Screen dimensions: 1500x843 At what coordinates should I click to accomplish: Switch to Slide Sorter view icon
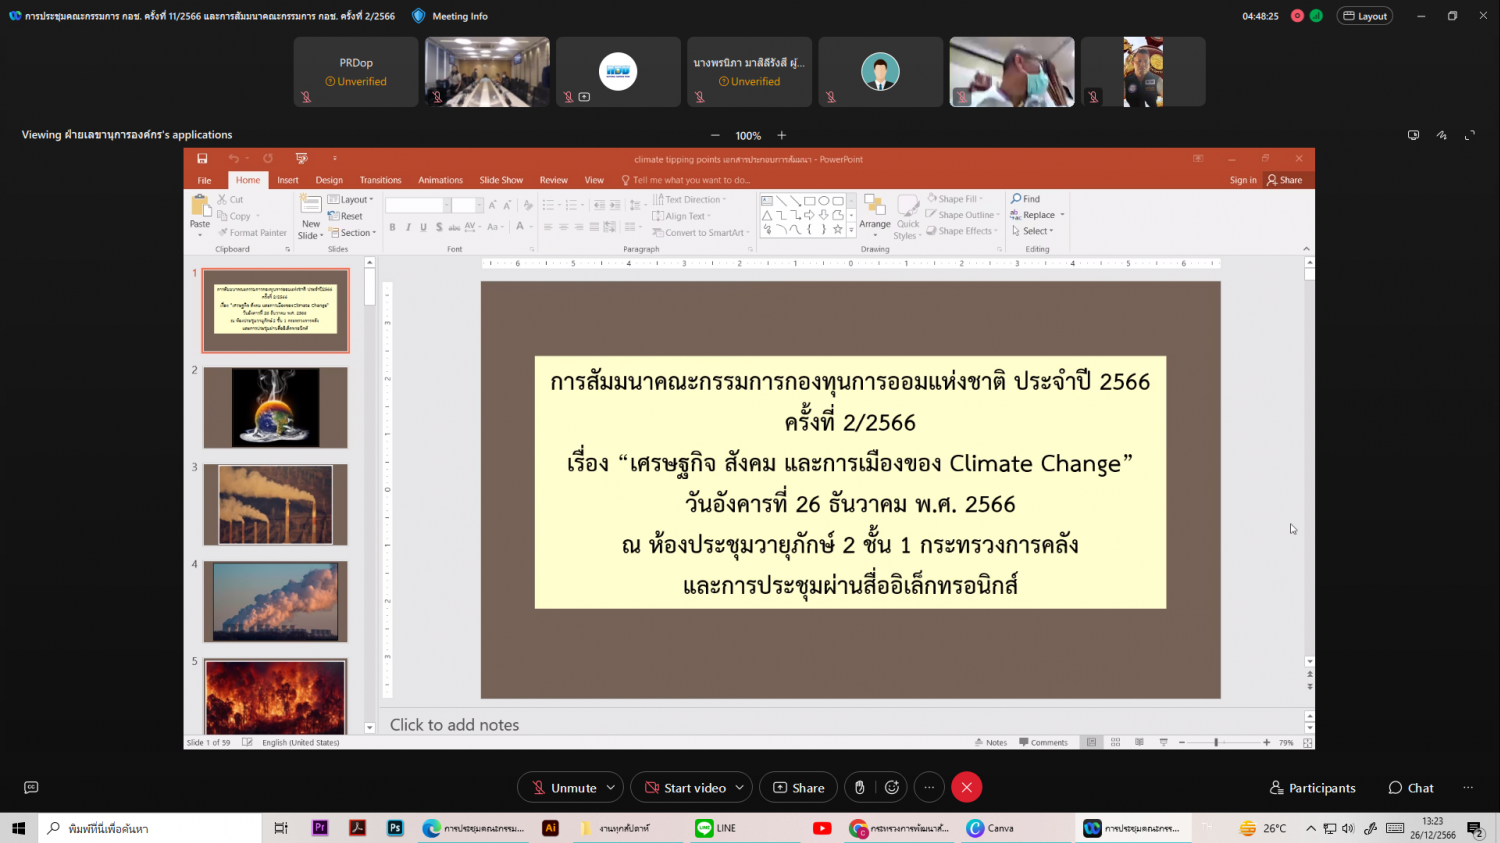click(1115, 743)
